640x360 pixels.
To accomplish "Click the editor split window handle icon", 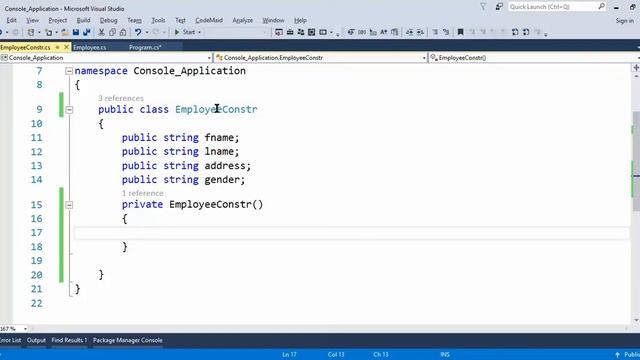I will (x=636, y=67).
